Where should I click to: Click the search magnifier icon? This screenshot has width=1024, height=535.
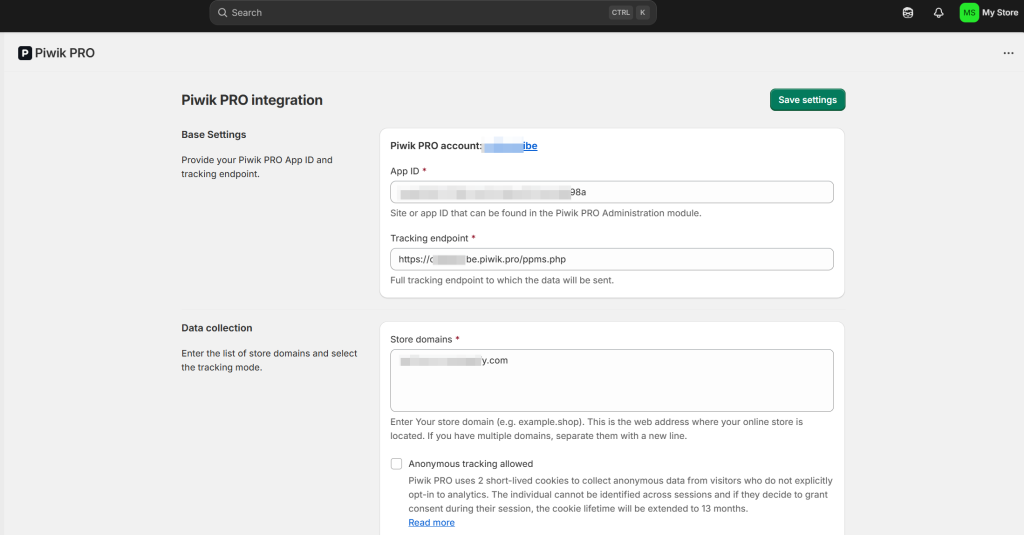223,12
